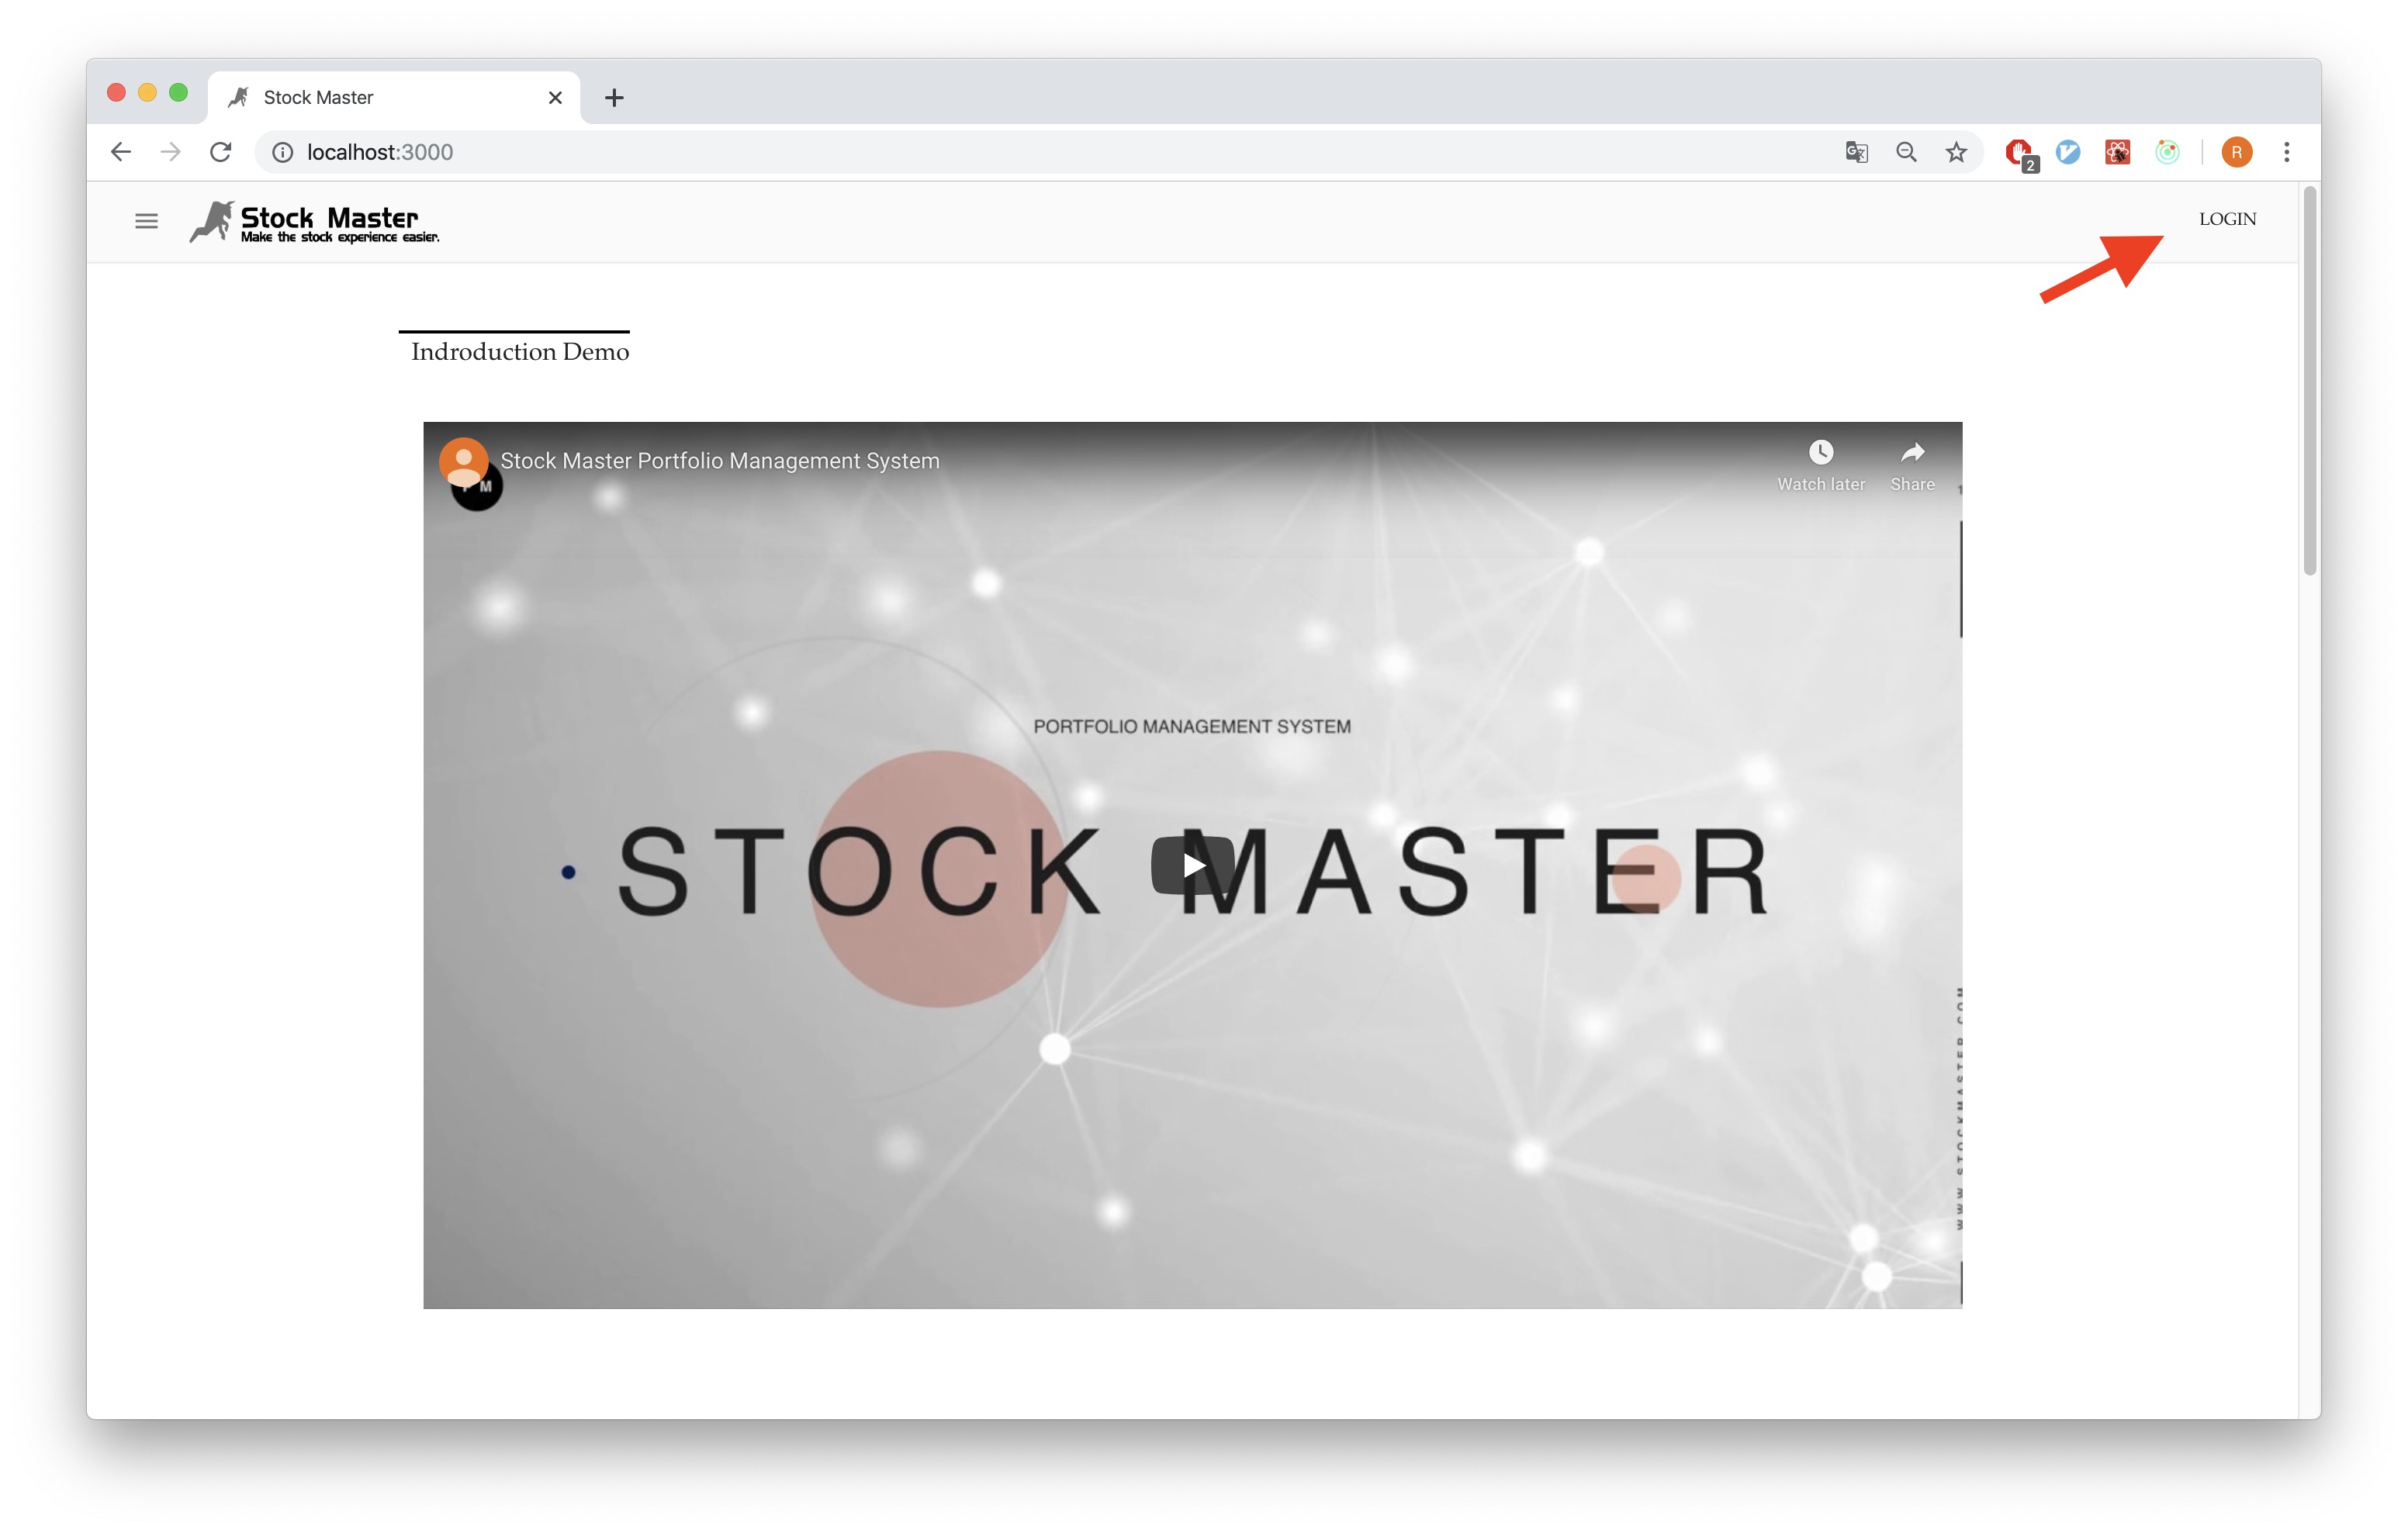Viewport: 2408px width, 1534px height.
Task: Click the browser back navigation arrow
Action: (x=119, y=151)
